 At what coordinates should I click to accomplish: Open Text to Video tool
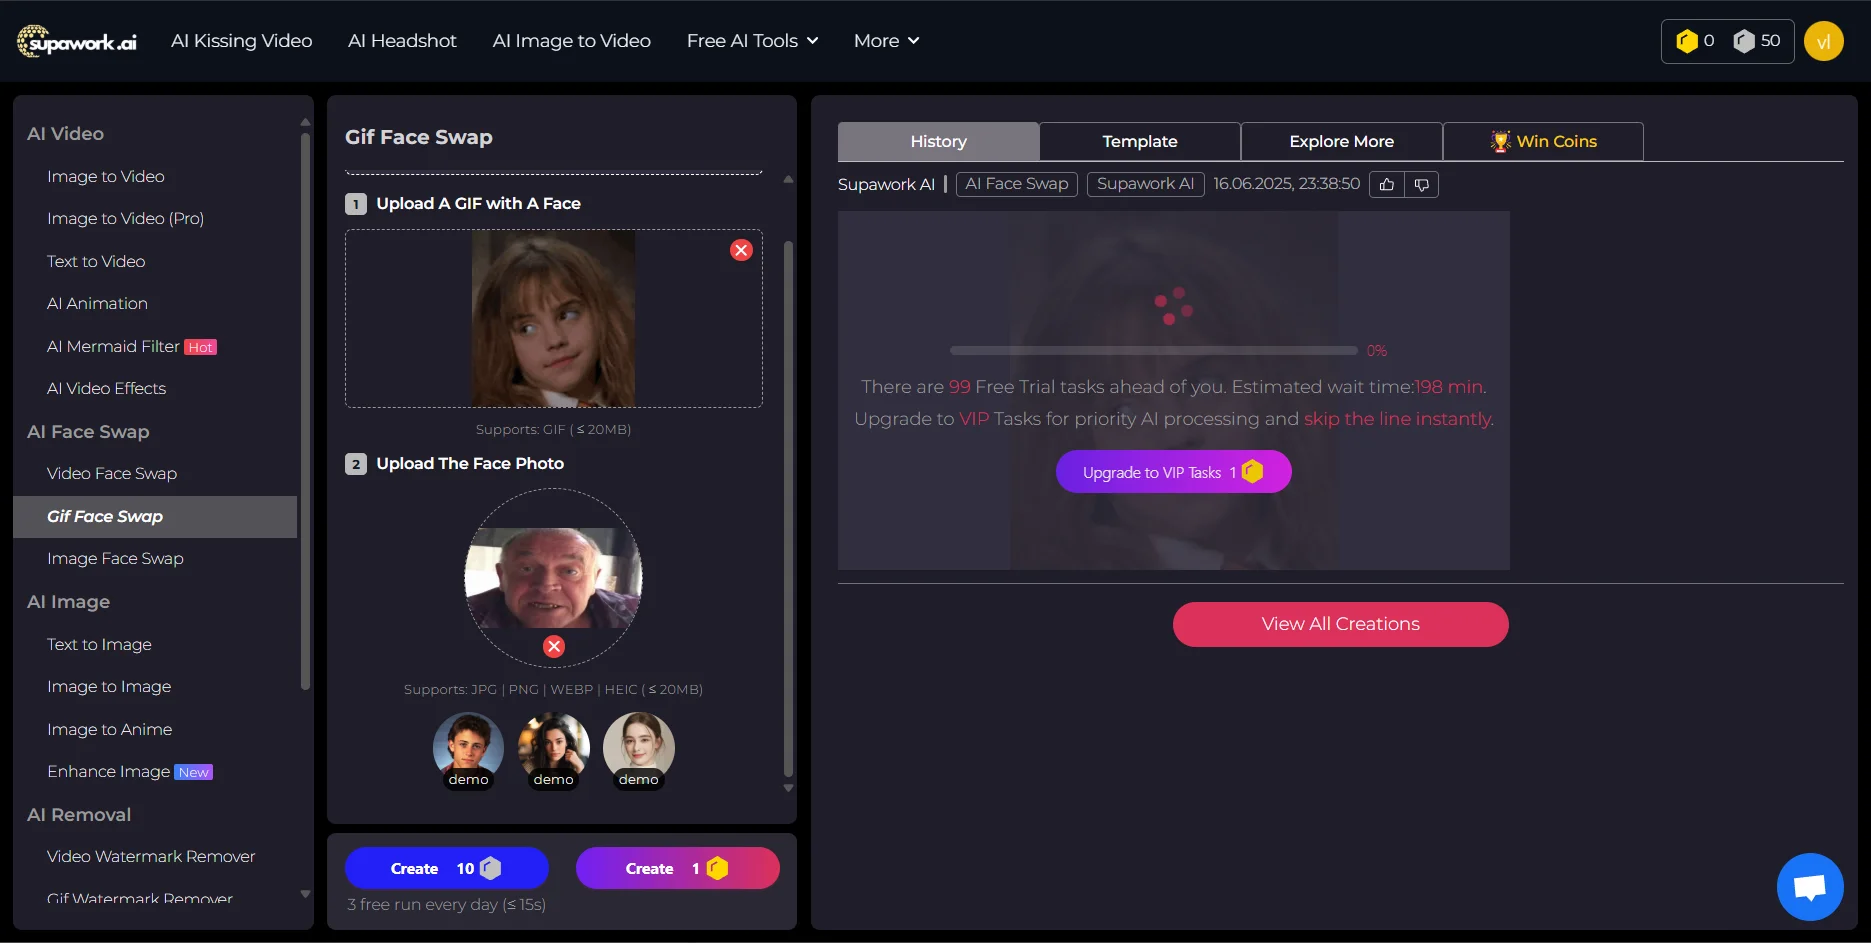pos(96,261)
